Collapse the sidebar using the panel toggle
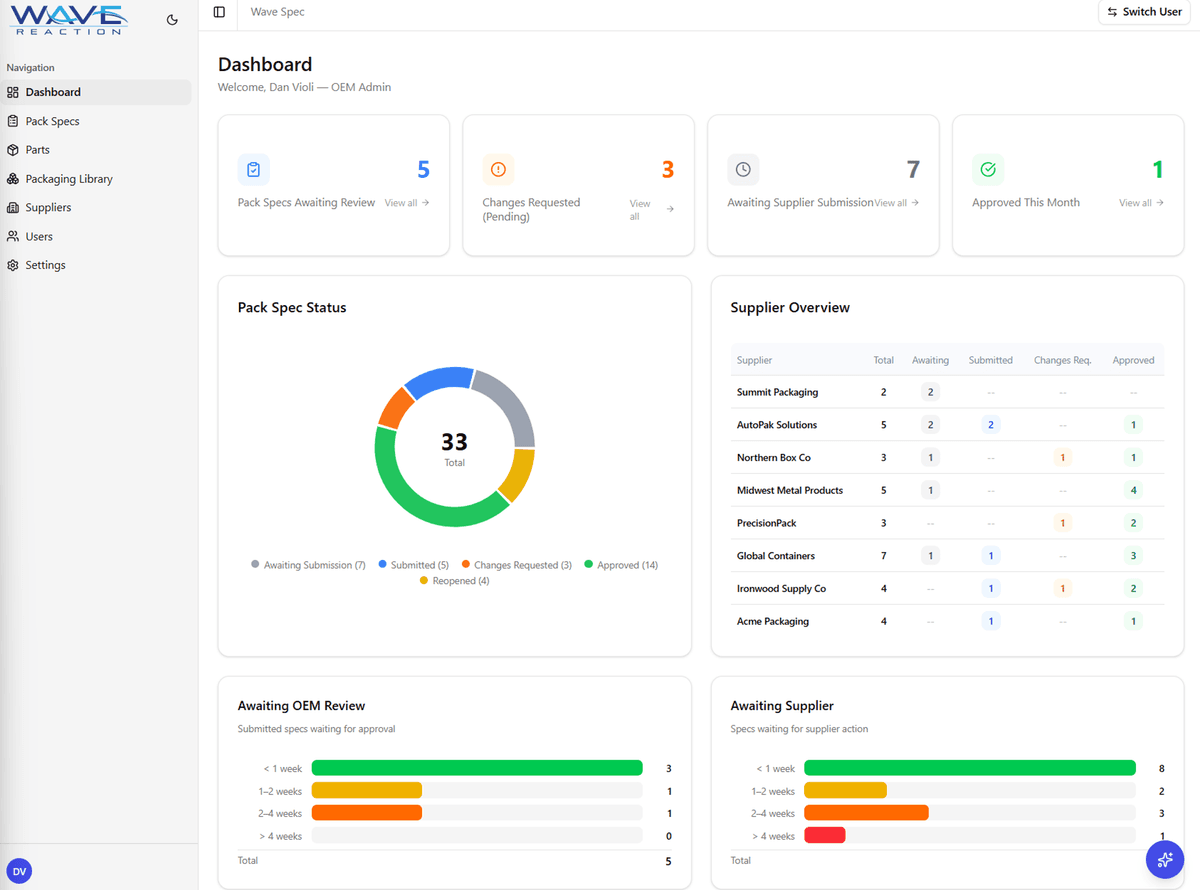The width and height of the screenshot is (1200, 890). click(x=218, y=12)
